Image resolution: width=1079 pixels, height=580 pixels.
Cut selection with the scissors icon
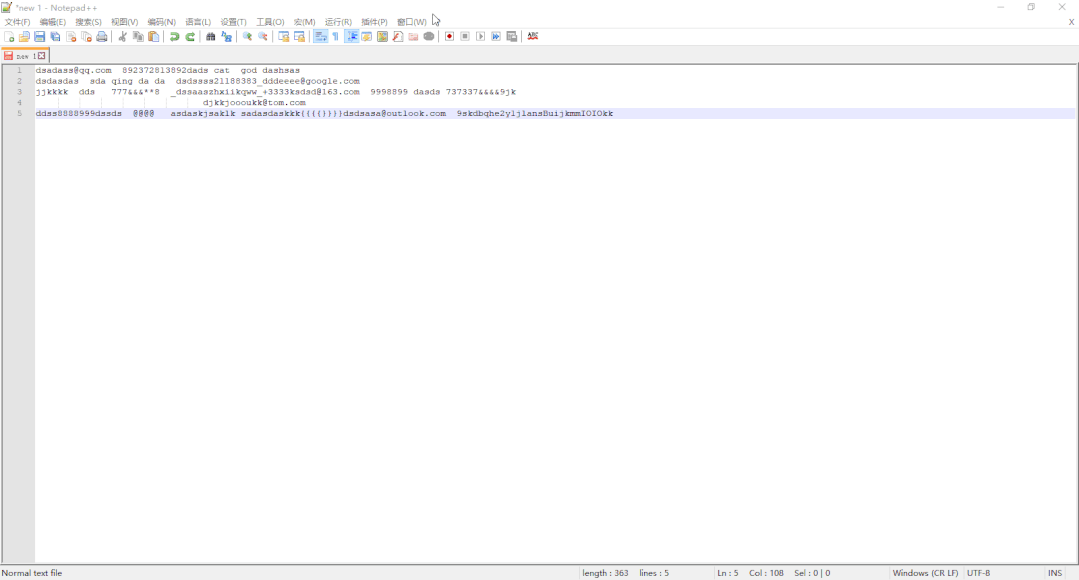[122, 36]
